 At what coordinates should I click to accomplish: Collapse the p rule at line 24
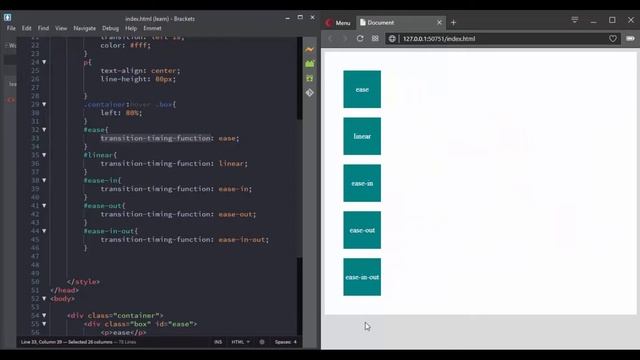click(x=44, y=62)
